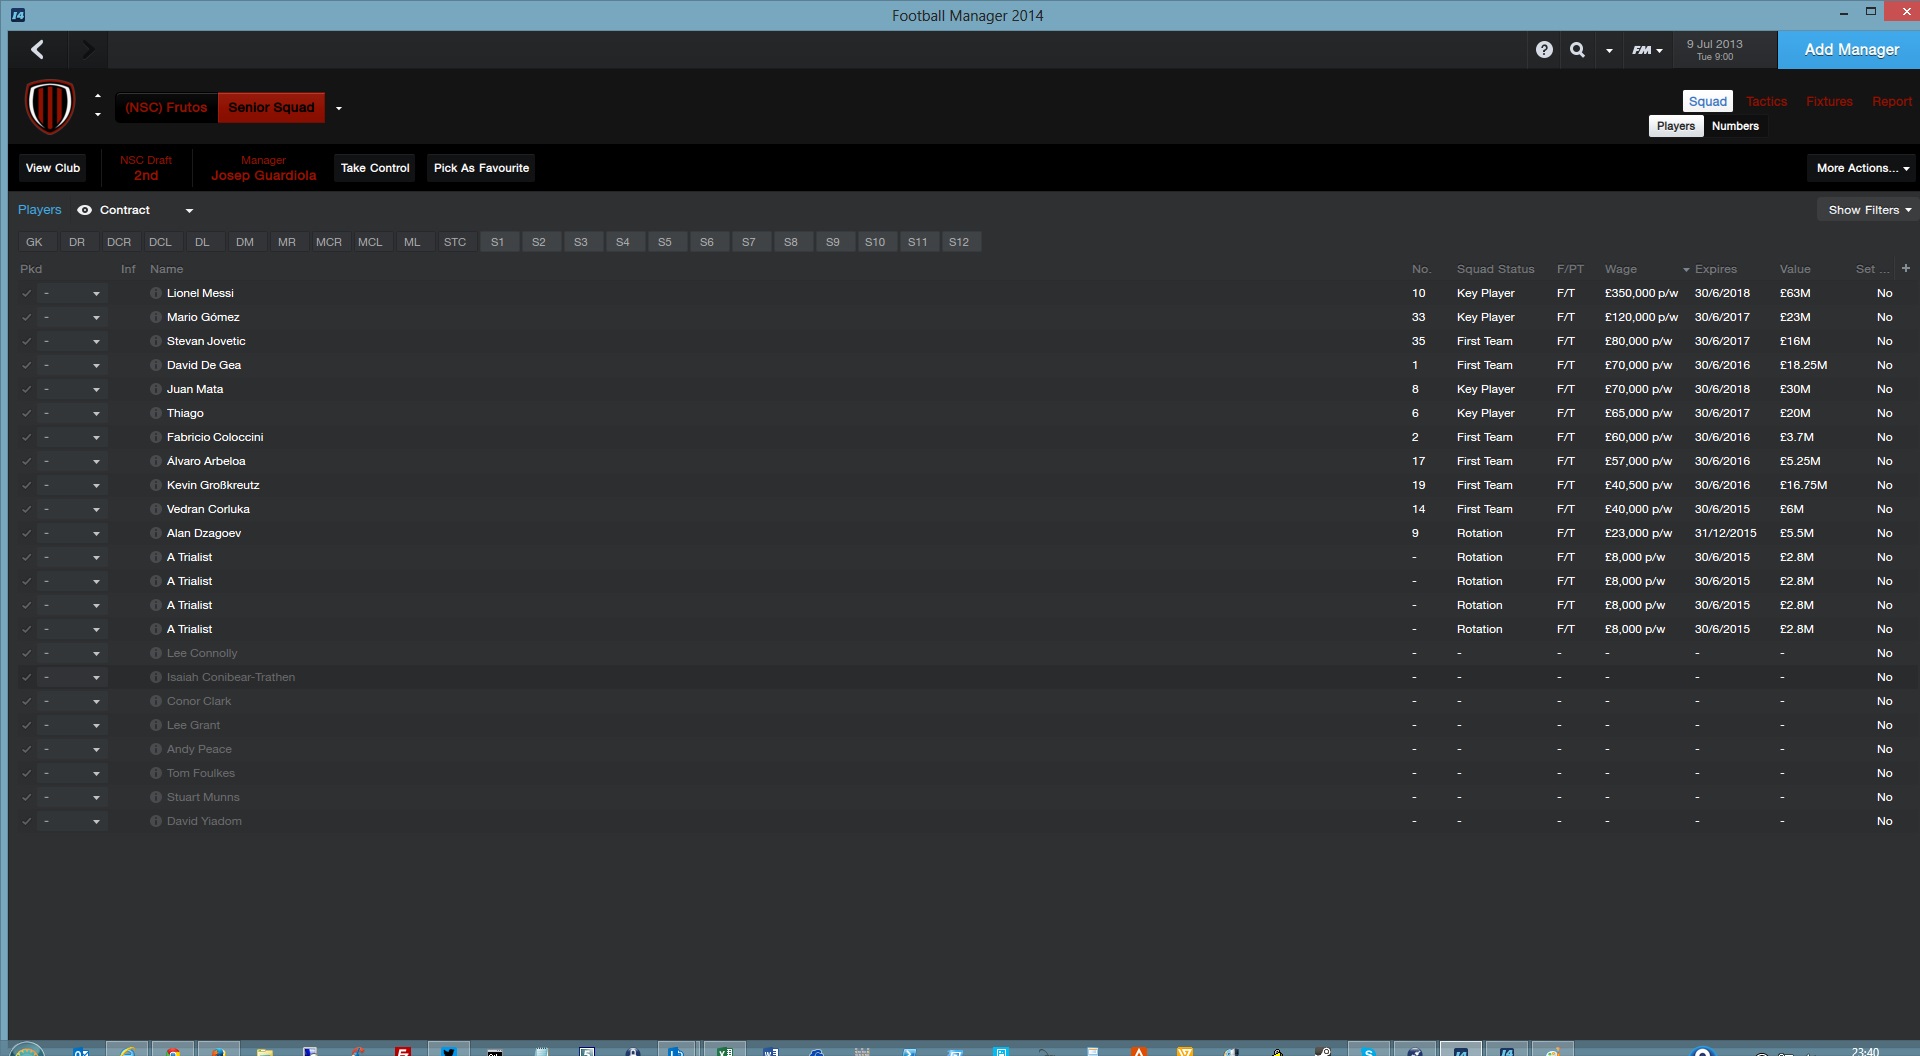Viewport: 1920px width, 1056px height.
Task: Open the FM menu
Action: click(1647, 50)
